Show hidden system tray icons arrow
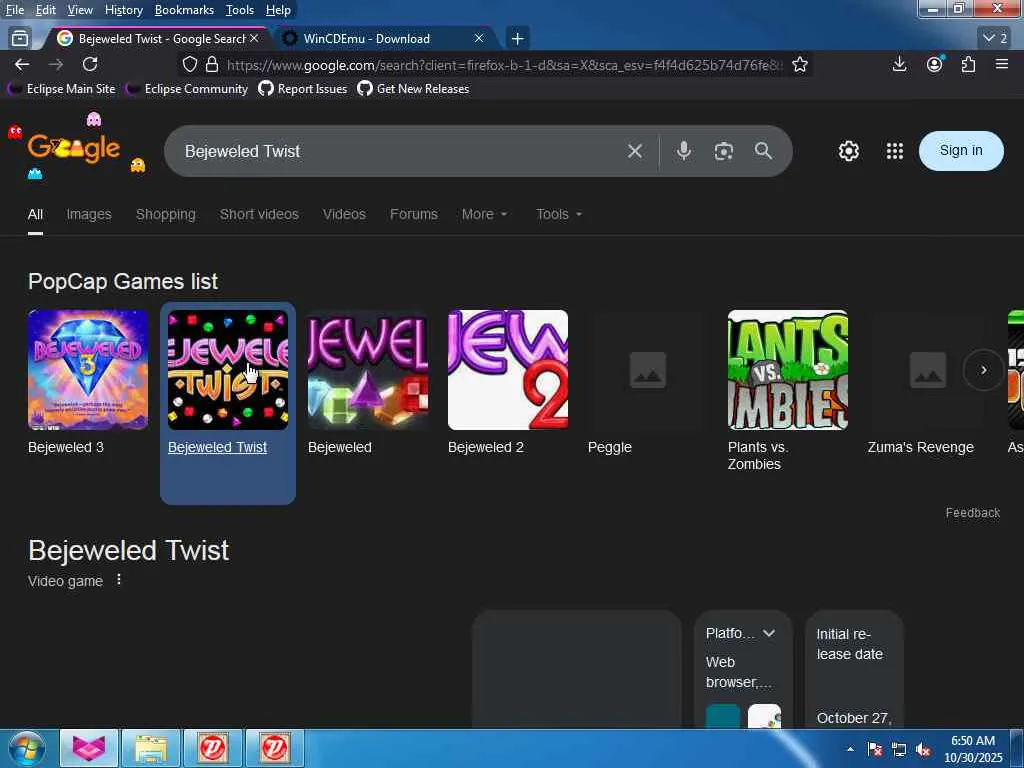 click(850, 749)
